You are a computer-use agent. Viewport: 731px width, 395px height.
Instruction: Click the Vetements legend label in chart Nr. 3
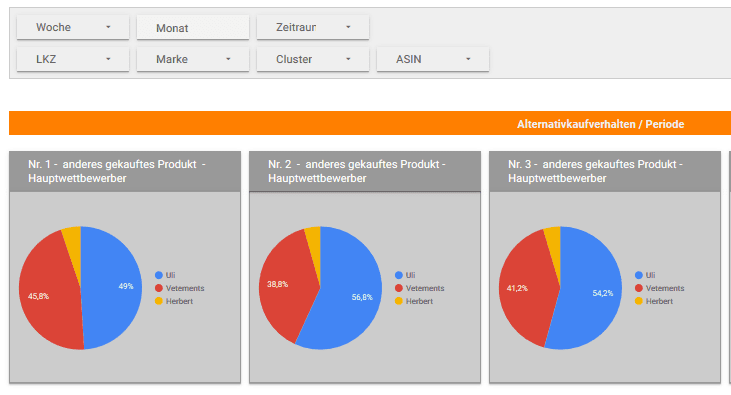(665, 288)
